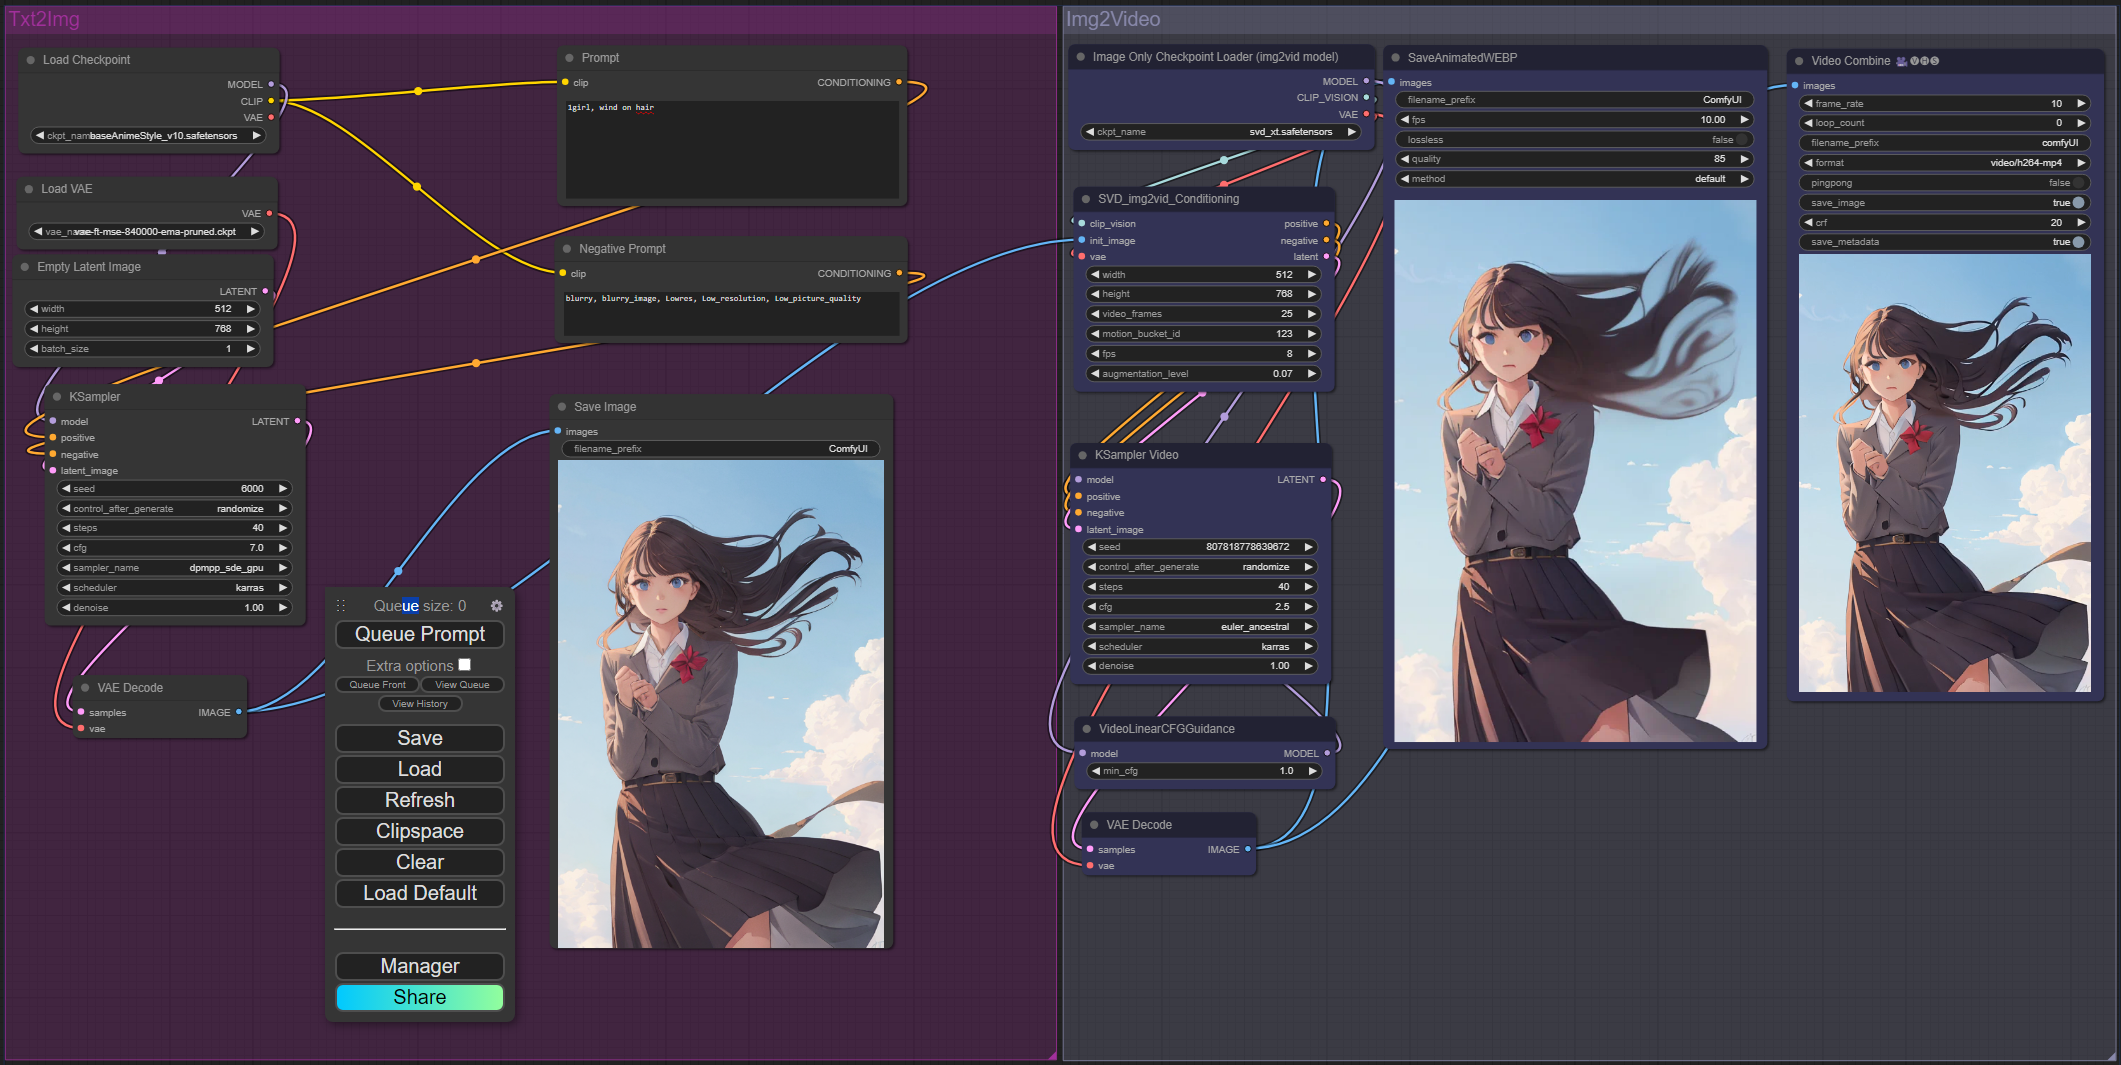The image size is (2121, 1065).
Task: Open View History
Action: (x=420, y=704)
